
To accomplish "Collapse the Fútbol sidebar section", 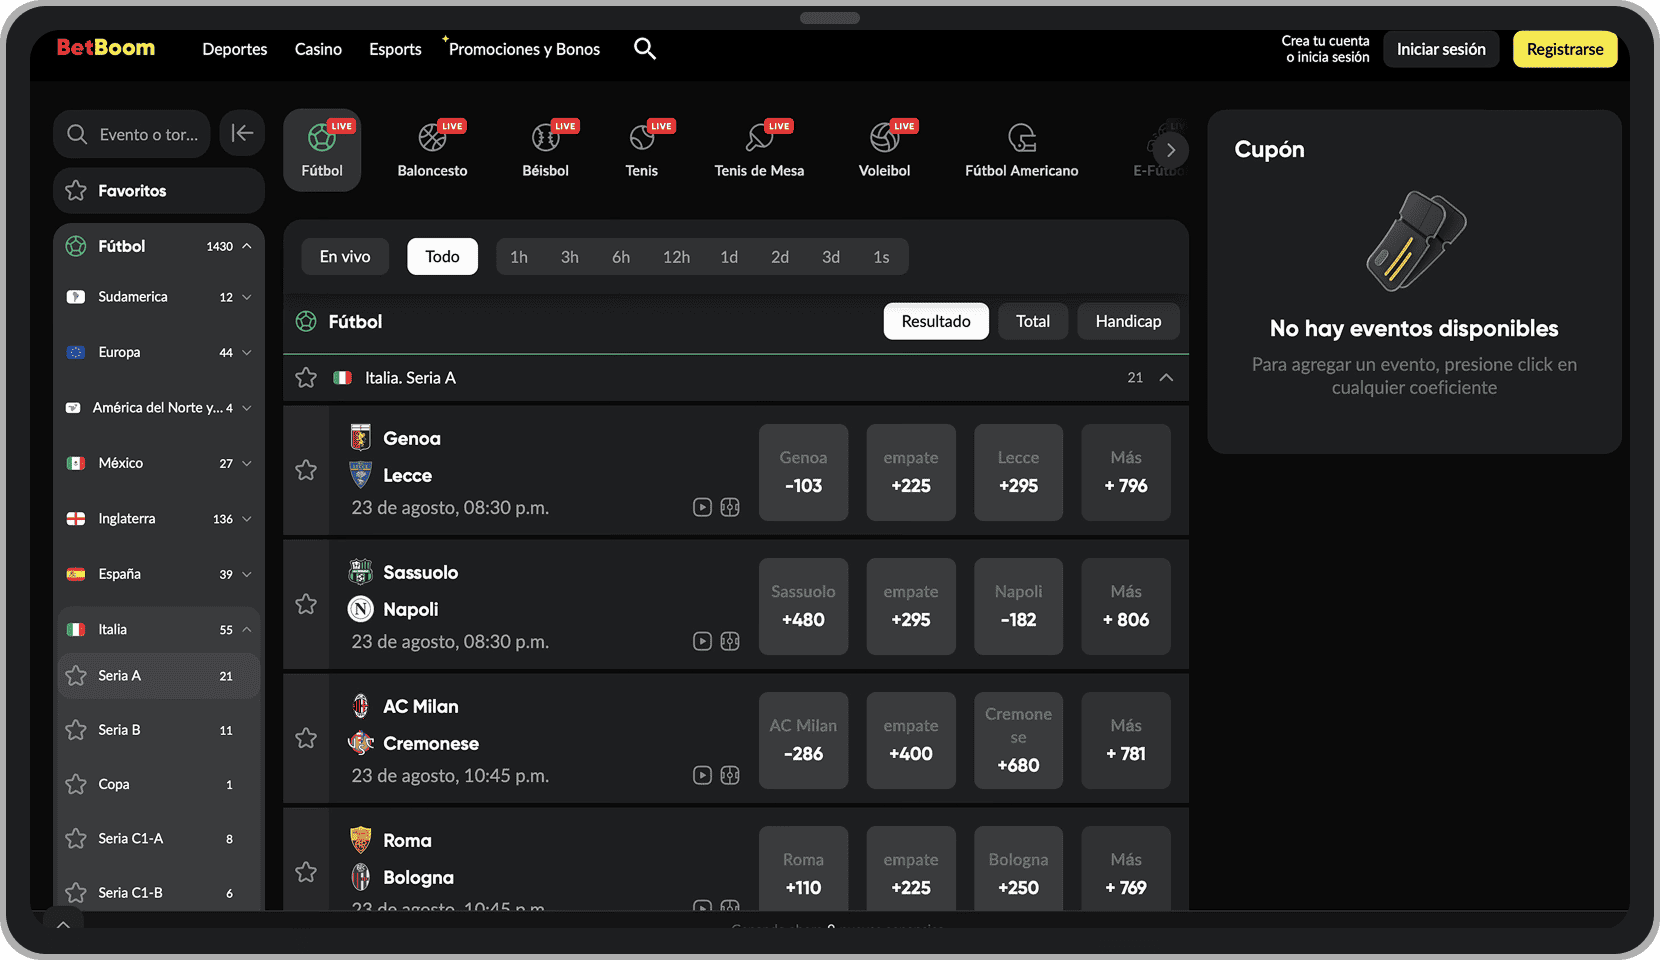I will [x=247, y=246].
